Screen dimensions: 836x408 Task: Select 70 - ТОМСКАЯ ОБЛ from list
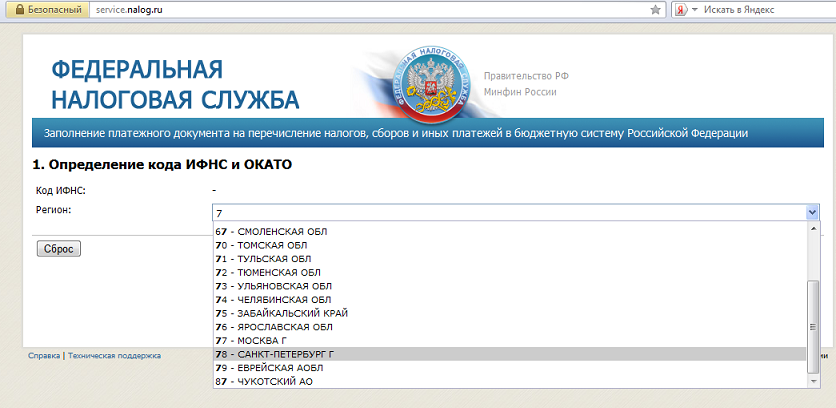(509, 245)
